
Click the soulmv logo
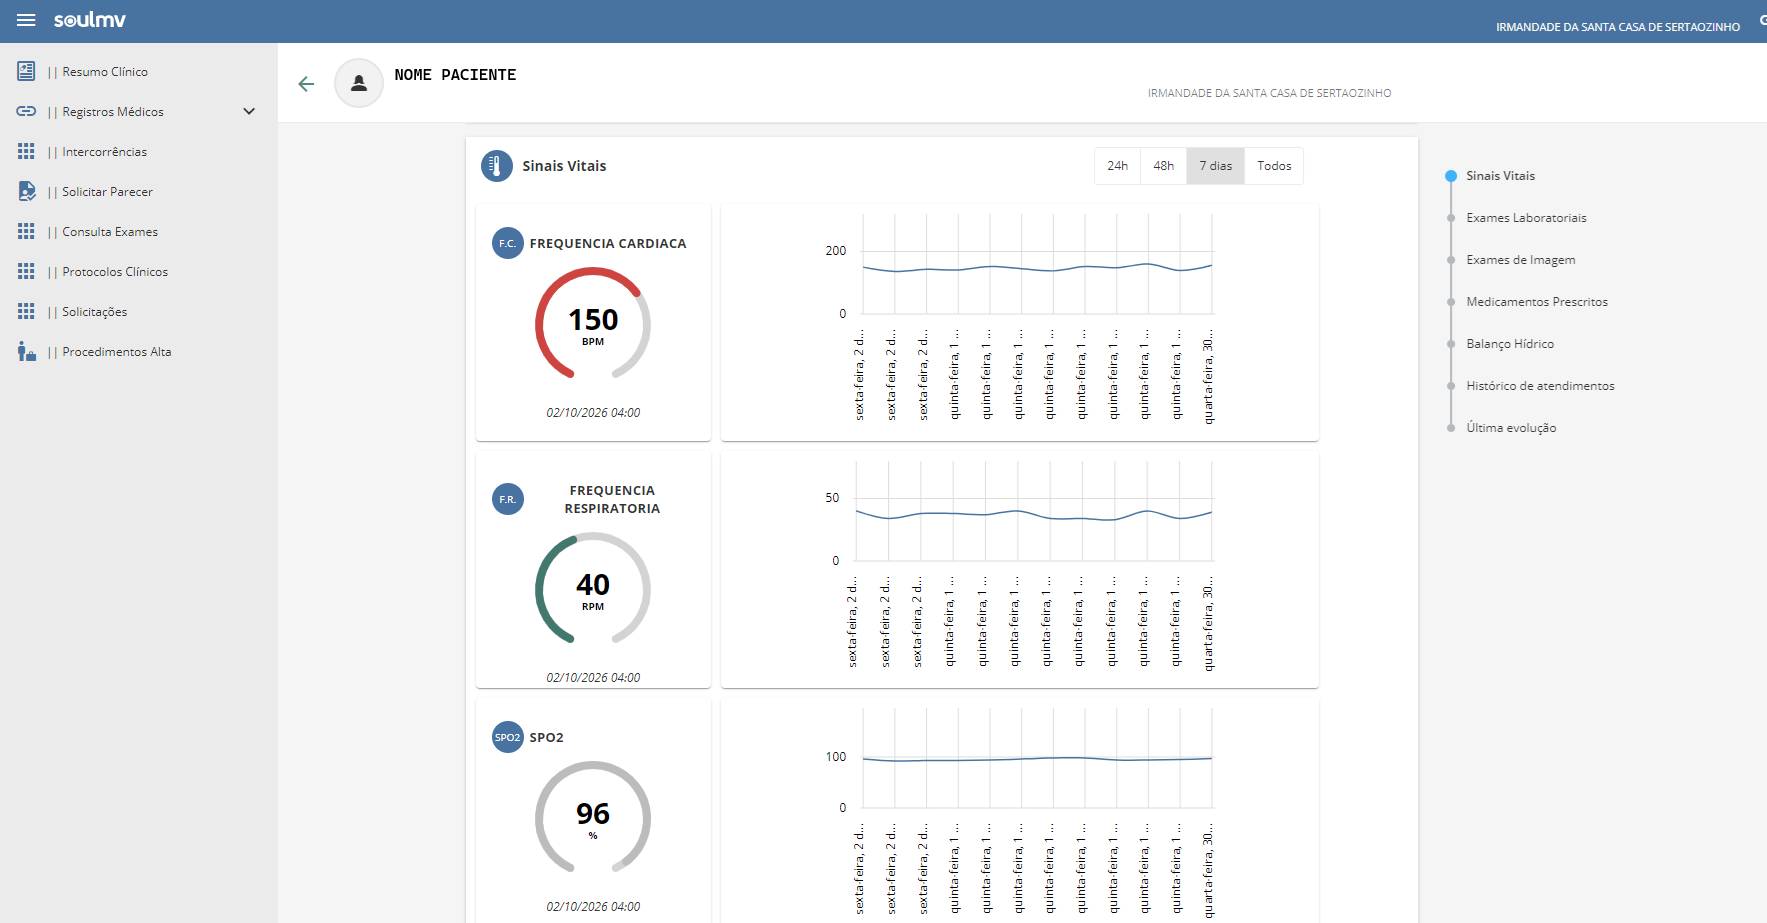[90, 20]
